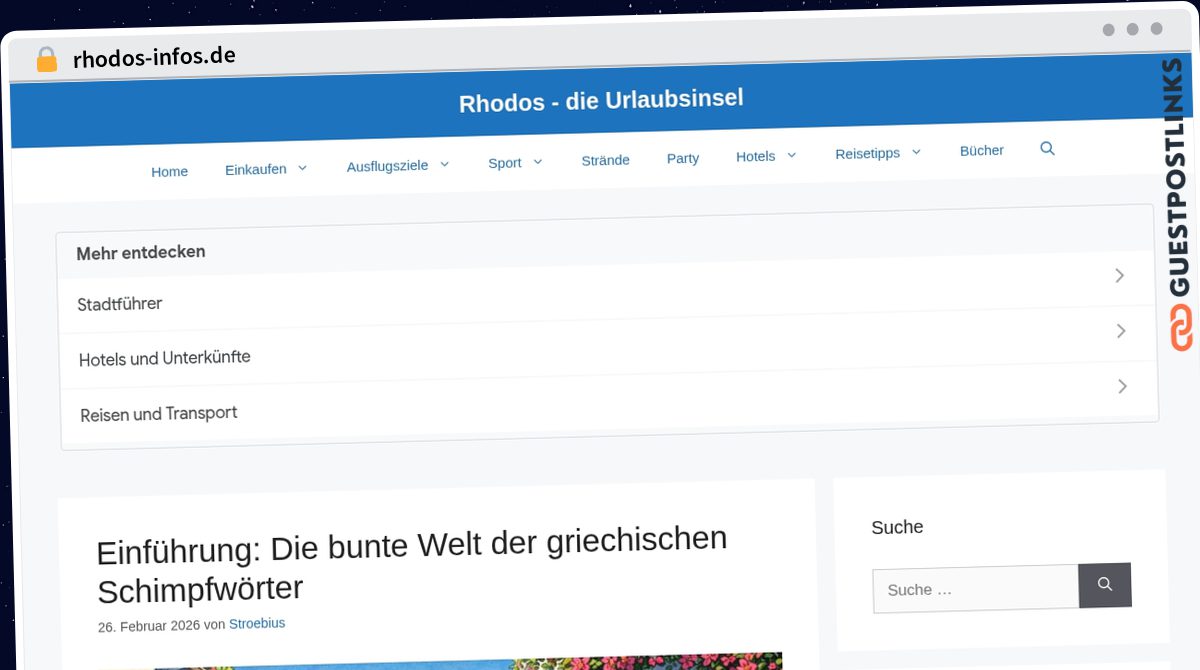This screenshot has width=1200, height=670.
Task: Expand the Ausflugsziele dropdown arrow
Action: 444,163
